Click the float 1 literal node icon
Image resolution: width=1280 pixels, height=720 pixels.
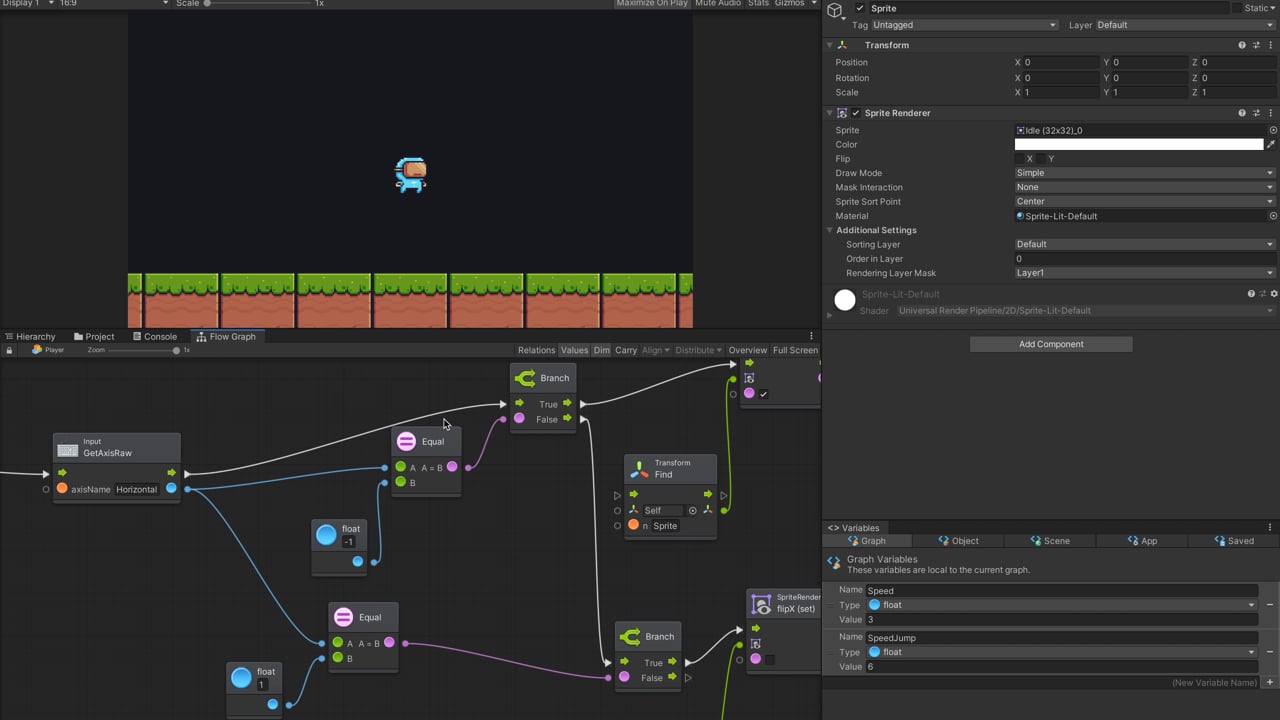[x=241, y=677]
